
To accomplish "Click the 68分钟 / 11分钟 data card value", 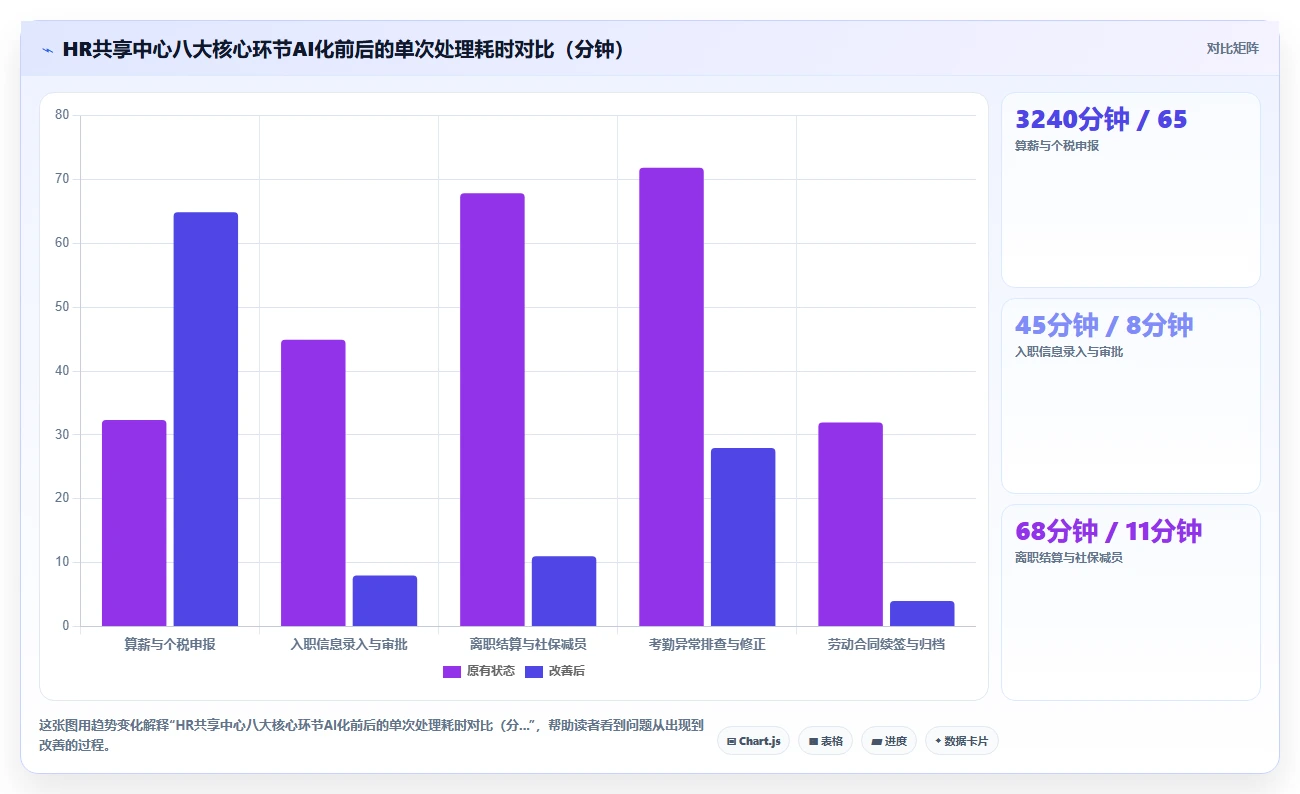I will pos(1108,531).
